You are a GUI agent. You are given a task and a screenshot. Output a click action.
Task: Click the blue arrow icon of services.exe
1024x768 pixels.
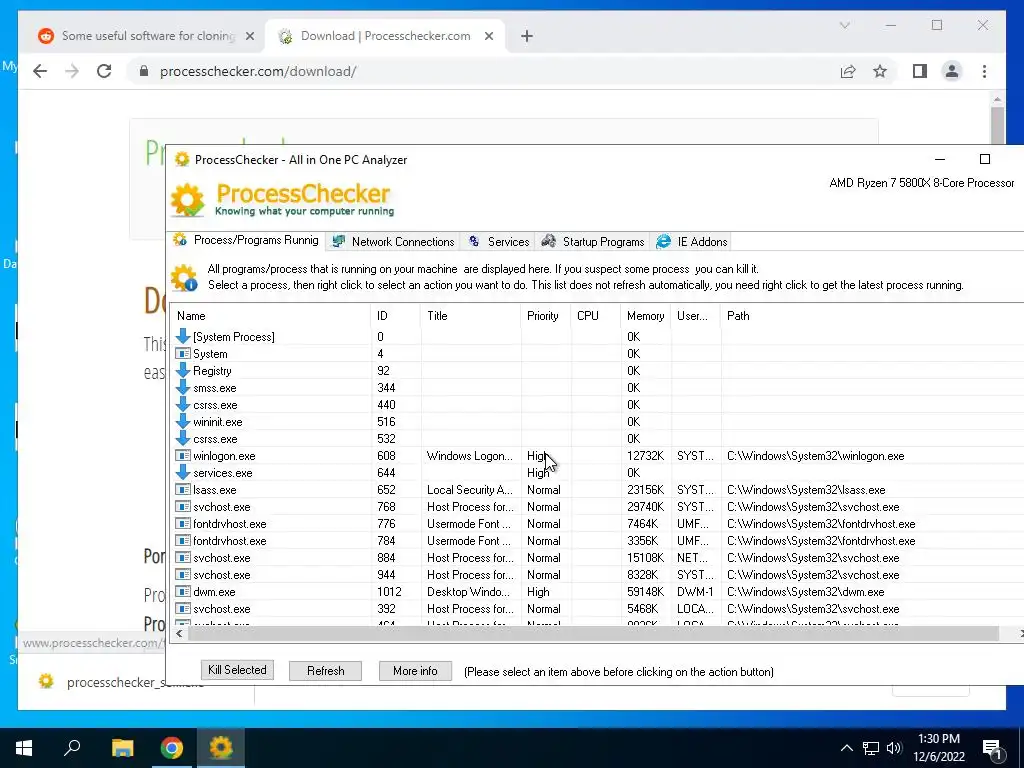(183, 472)
